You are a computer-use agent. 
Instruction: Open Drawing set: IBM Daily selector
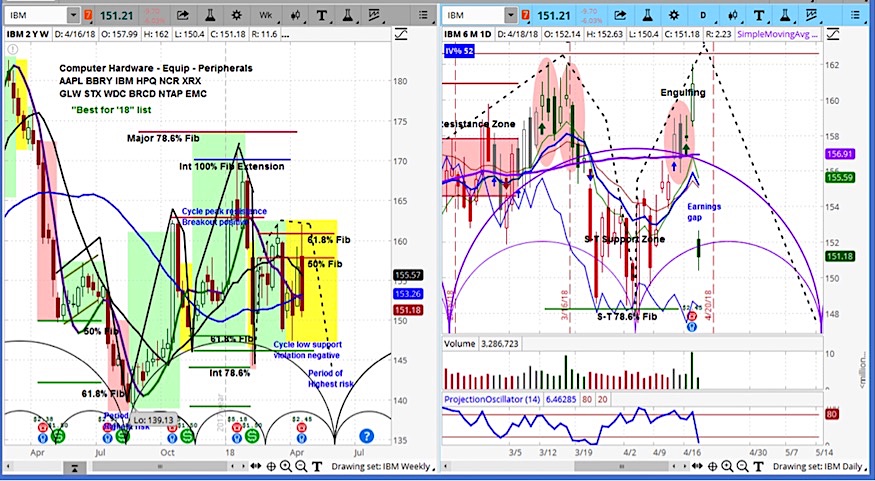point(820,466)
